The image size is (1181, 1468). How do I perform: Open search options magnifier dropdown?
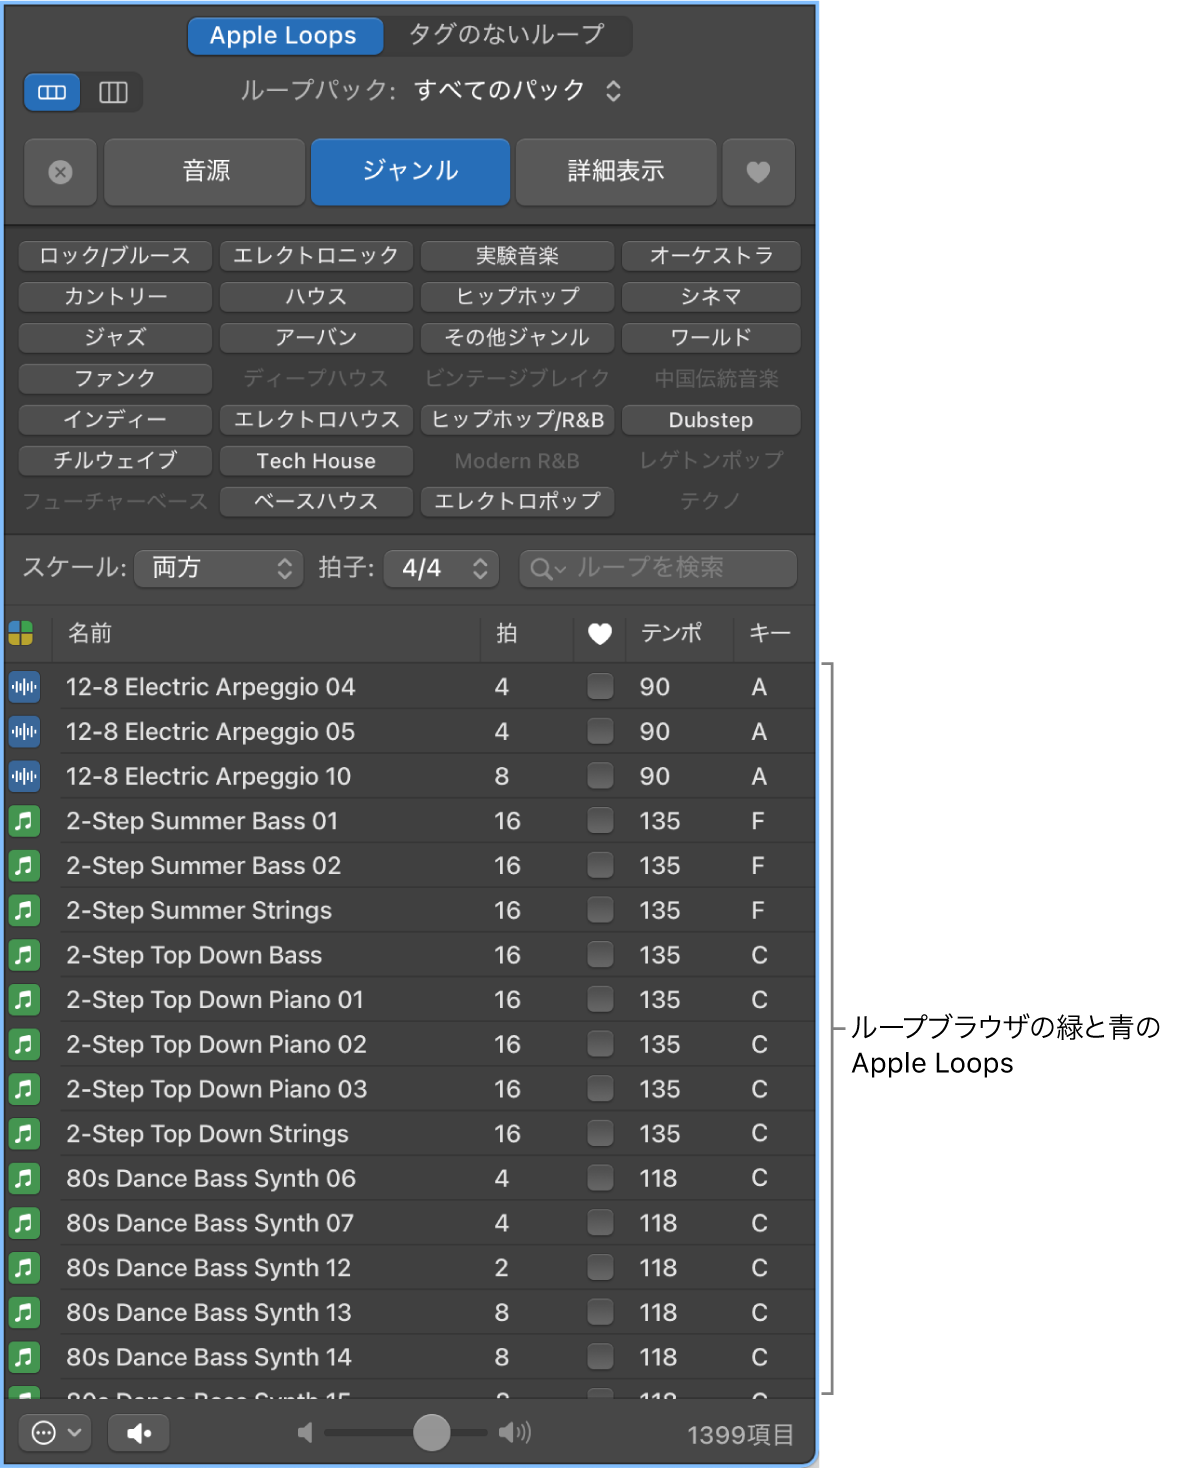pyautogui.click(x=548, y=569)
